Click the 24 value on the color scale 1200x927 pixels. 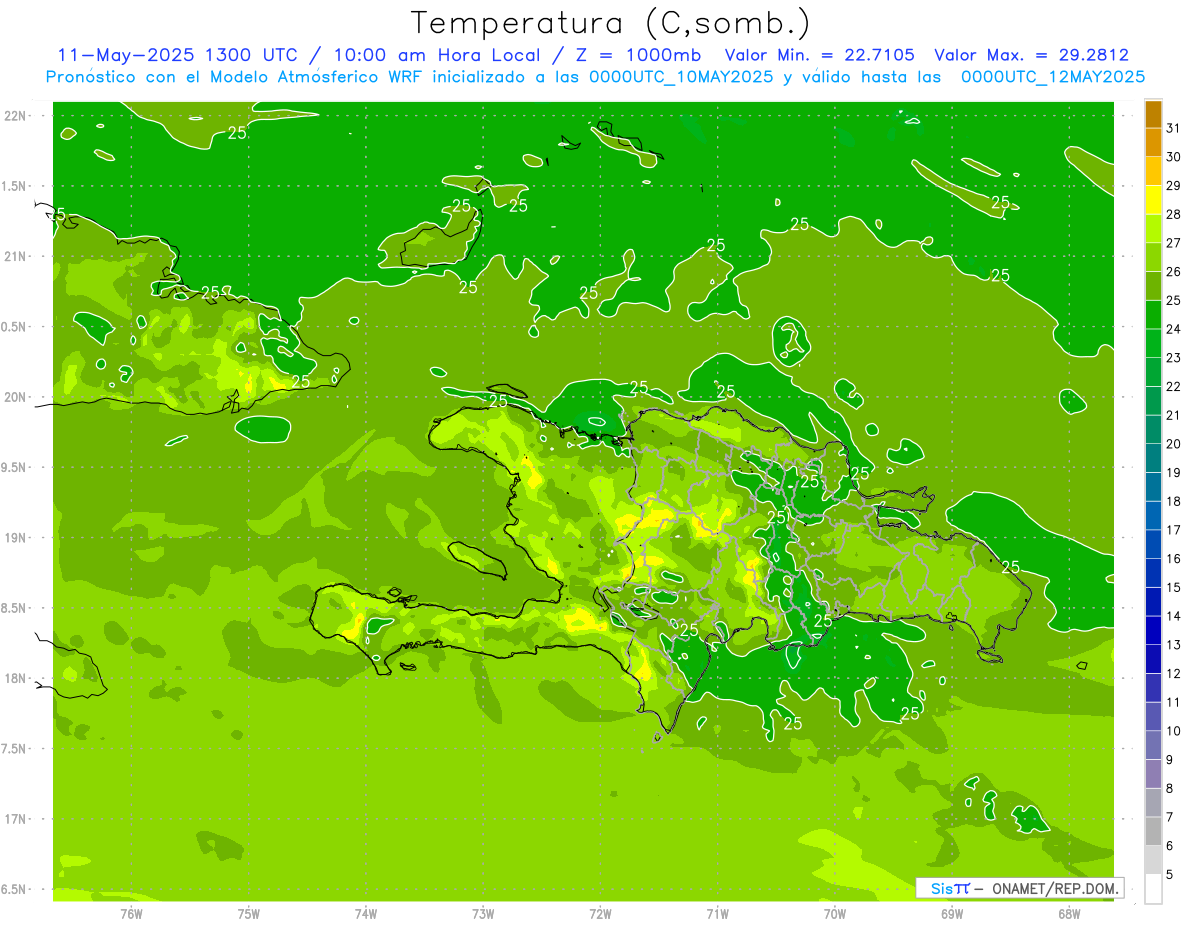1174,329
